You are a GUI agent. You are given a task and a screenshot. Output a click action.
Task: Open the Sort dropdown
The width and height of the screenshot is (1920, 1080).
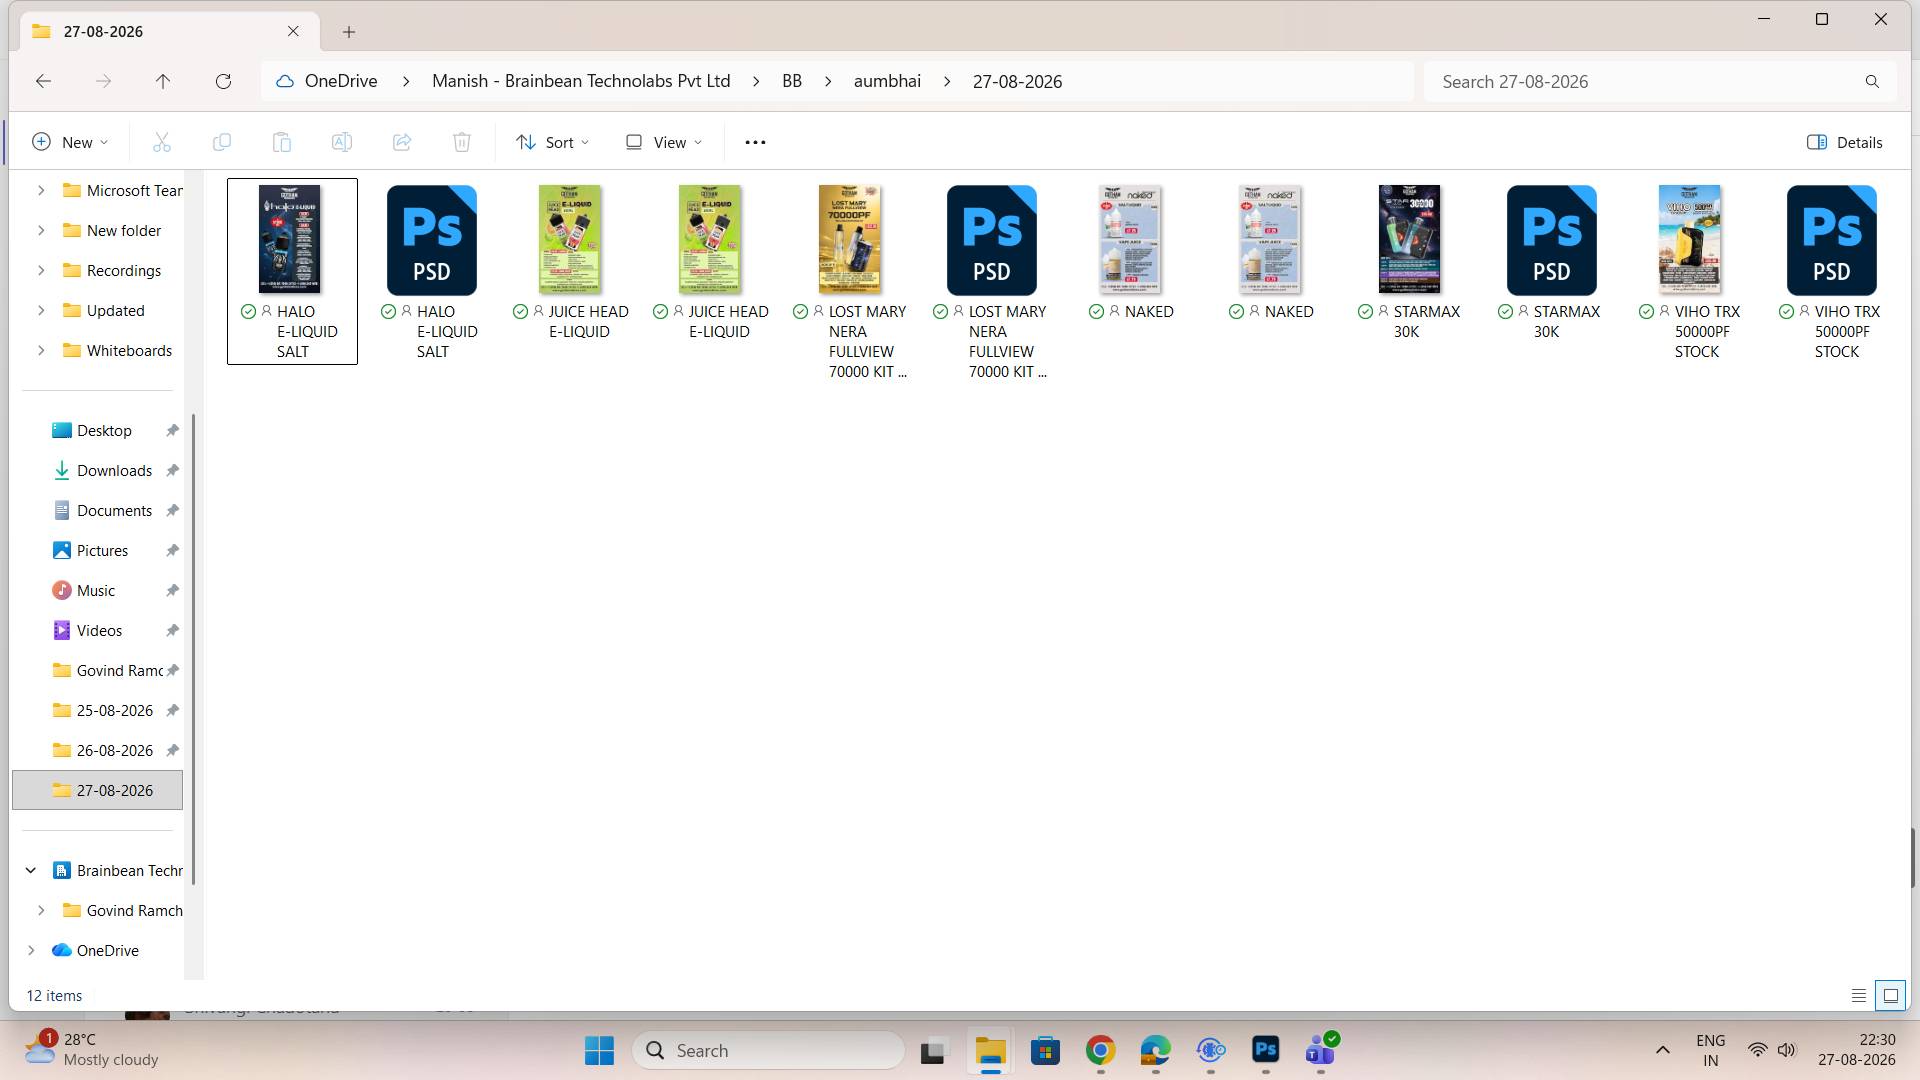(552, 142)
